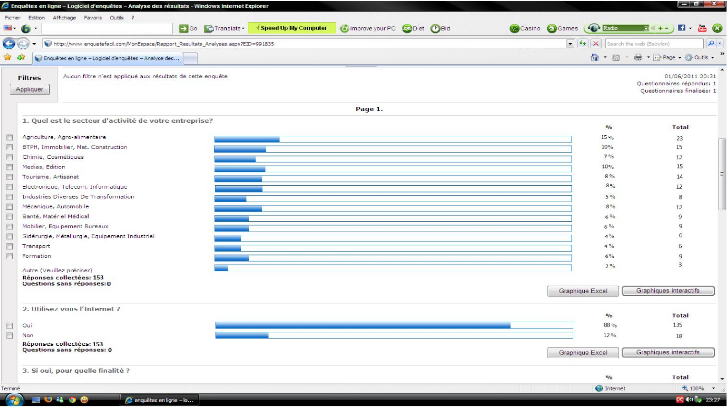Select the Oui checkbox for Internet question
727x407 pixels.
[10, 326]
